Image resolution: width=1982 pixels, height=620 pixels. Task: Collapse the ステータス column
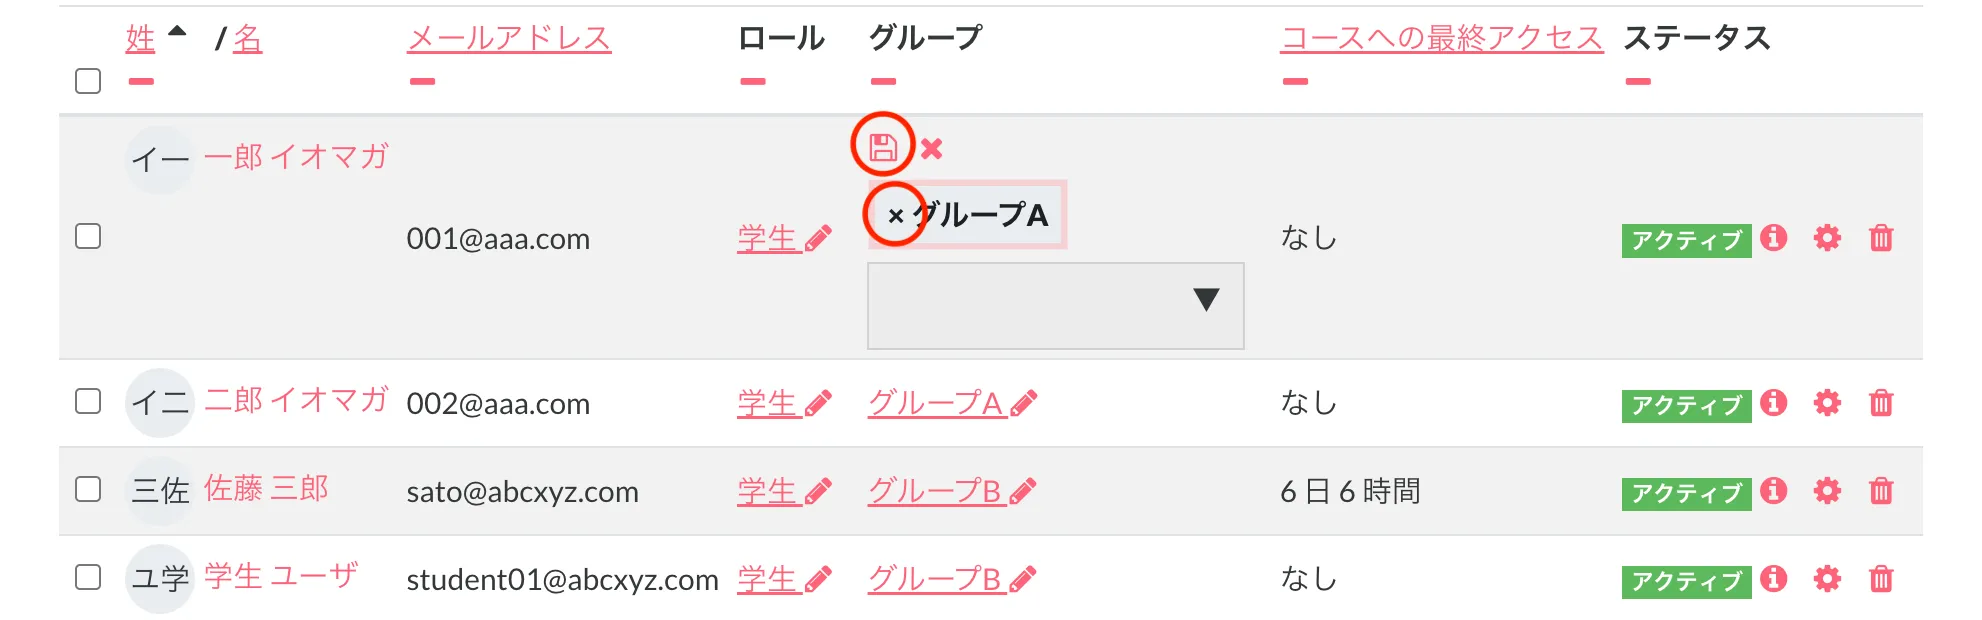(1638, 82)
